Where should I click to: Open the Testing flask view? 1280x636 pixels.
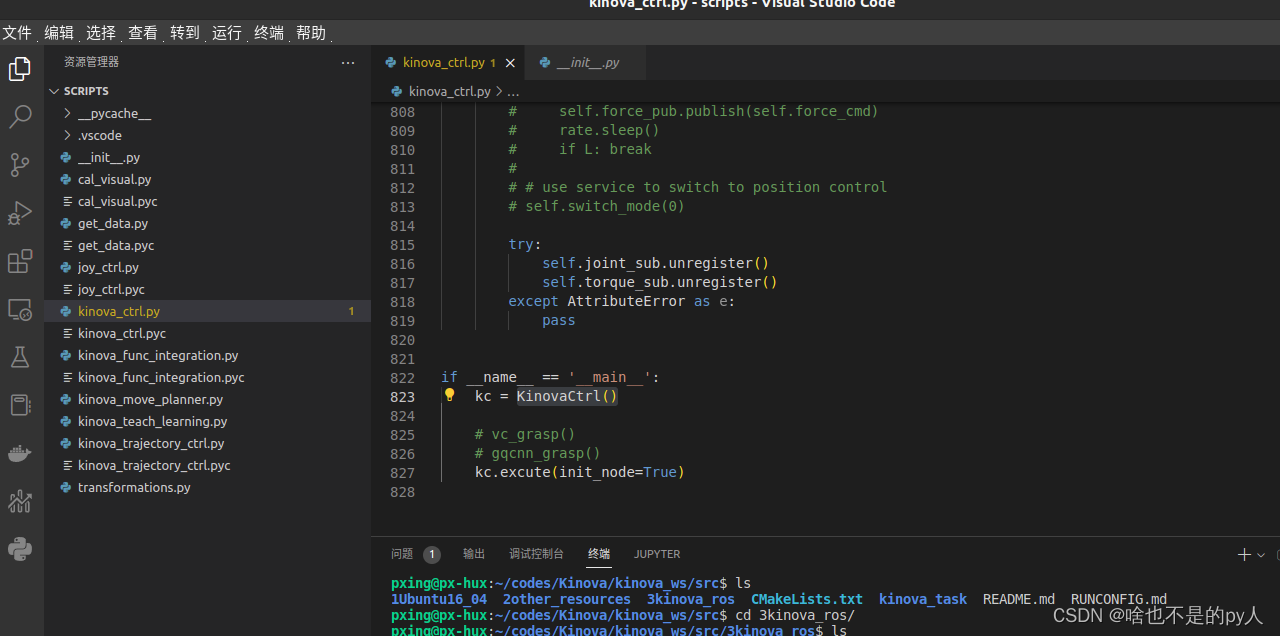[20, 357]
